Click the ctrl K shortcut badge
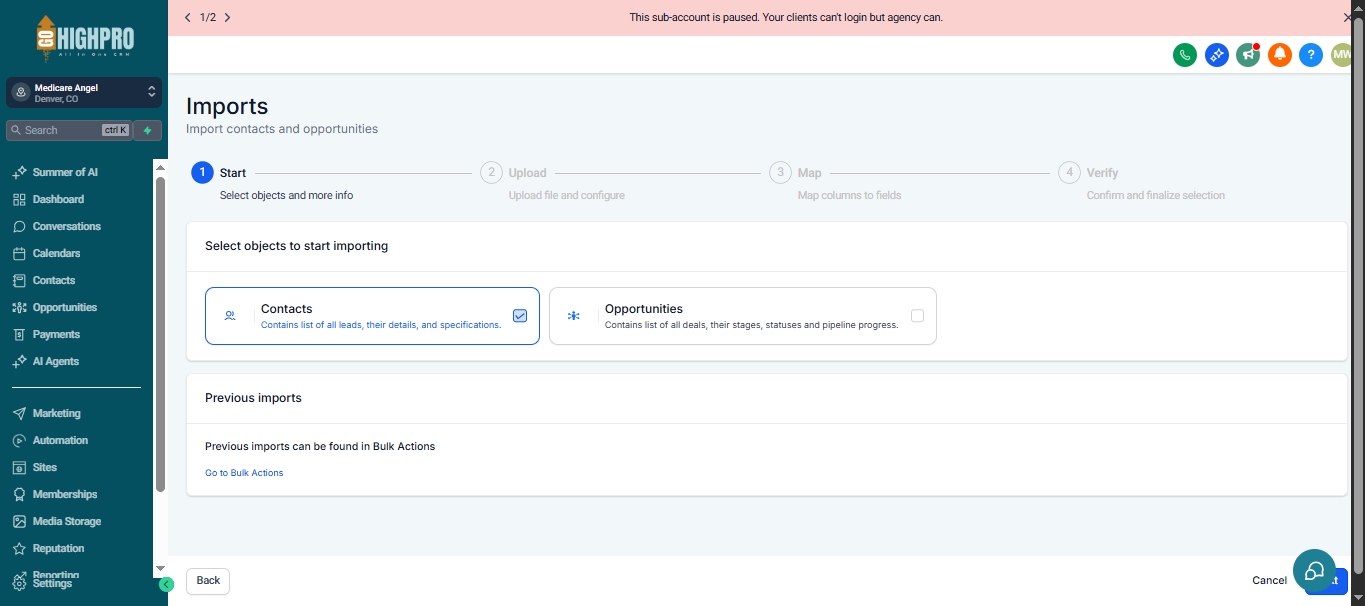The width and height of the screenshot is (1365, 606). (x=116, y=130)
